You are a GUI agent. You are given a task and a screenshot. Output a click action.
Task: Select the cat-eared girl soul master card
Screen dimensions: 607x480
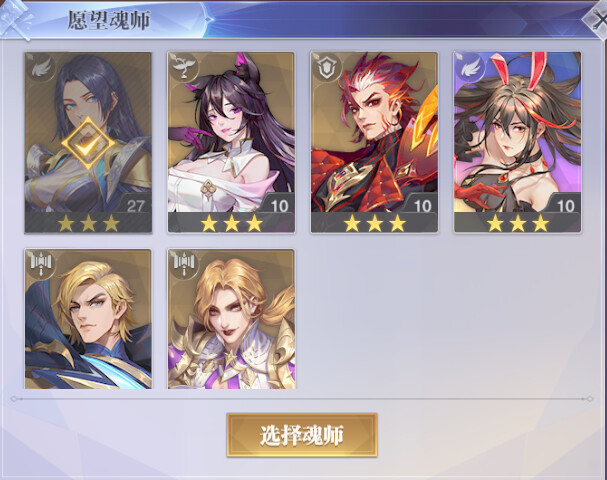coord(231,142)
